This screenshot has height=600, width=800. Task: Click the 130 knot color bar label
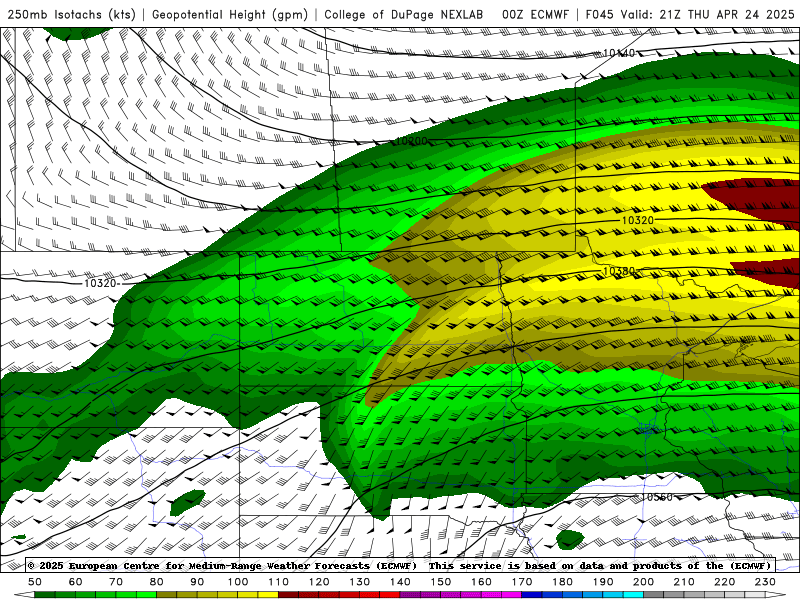(360, 582)
